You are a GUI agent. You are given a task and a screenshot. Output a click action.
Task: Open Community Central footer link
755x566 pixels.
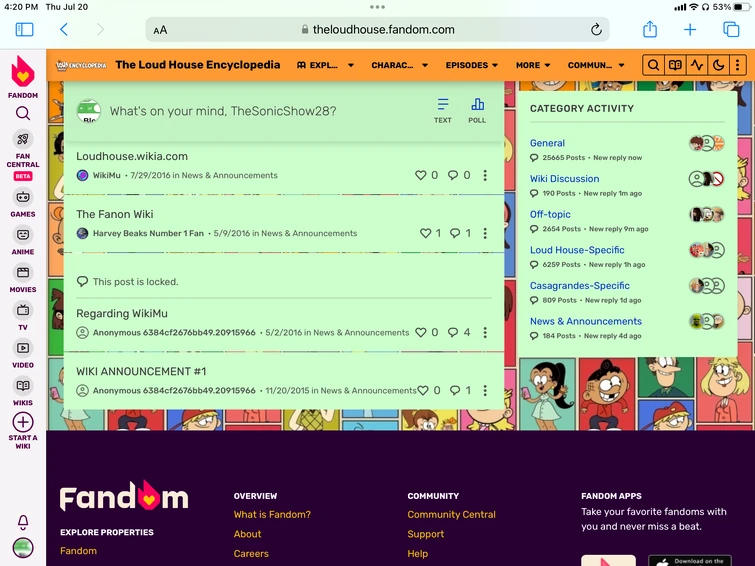pyautogui.click(x=451, y=514)
